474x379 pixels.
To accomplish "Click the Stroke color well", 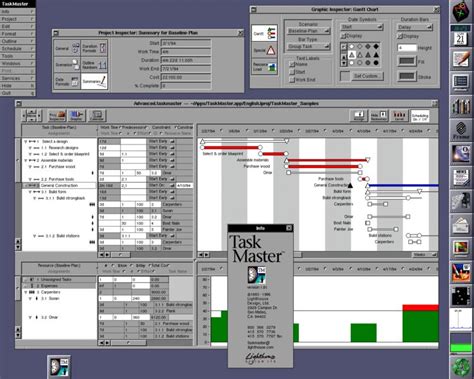I will pos(407,77).
